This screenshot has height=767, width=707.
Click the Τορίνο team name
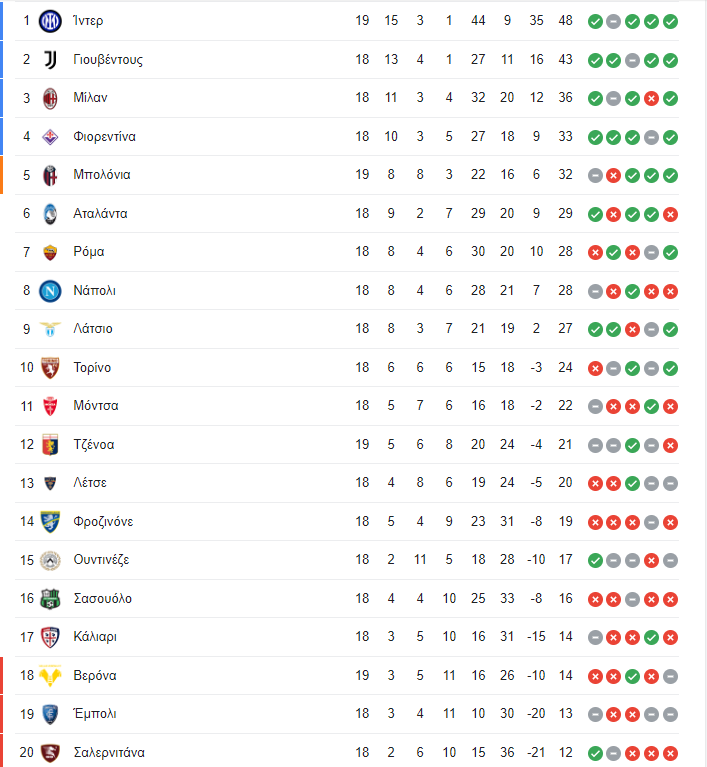(x=92, y=367)
